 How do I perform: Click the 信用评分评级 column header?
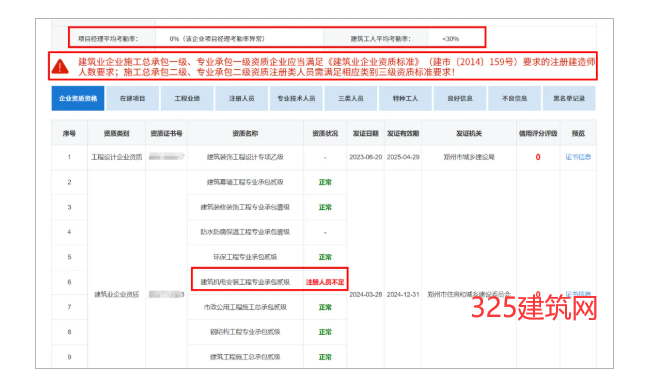click(538, 133)
